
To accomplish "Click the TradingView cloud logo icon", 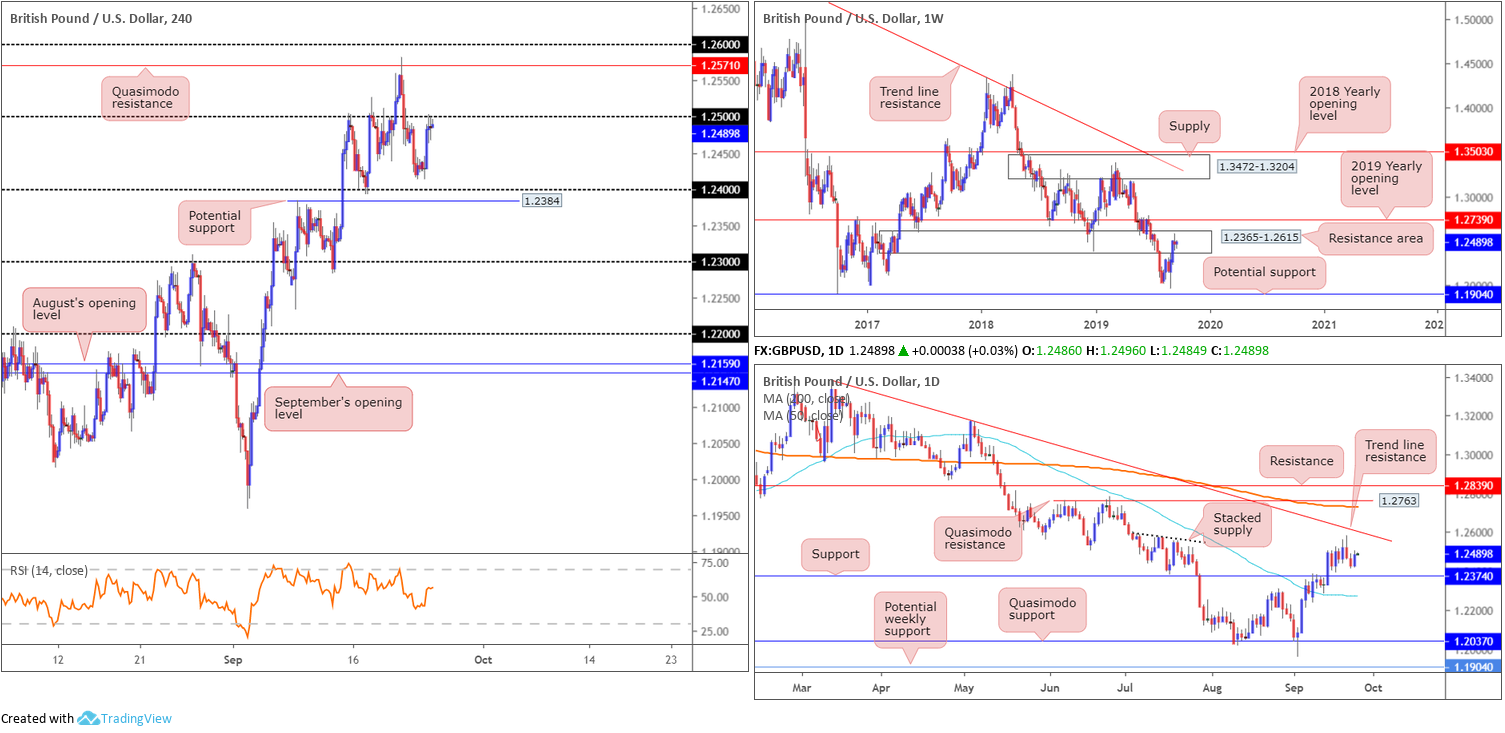I will [x=88, y=718].
